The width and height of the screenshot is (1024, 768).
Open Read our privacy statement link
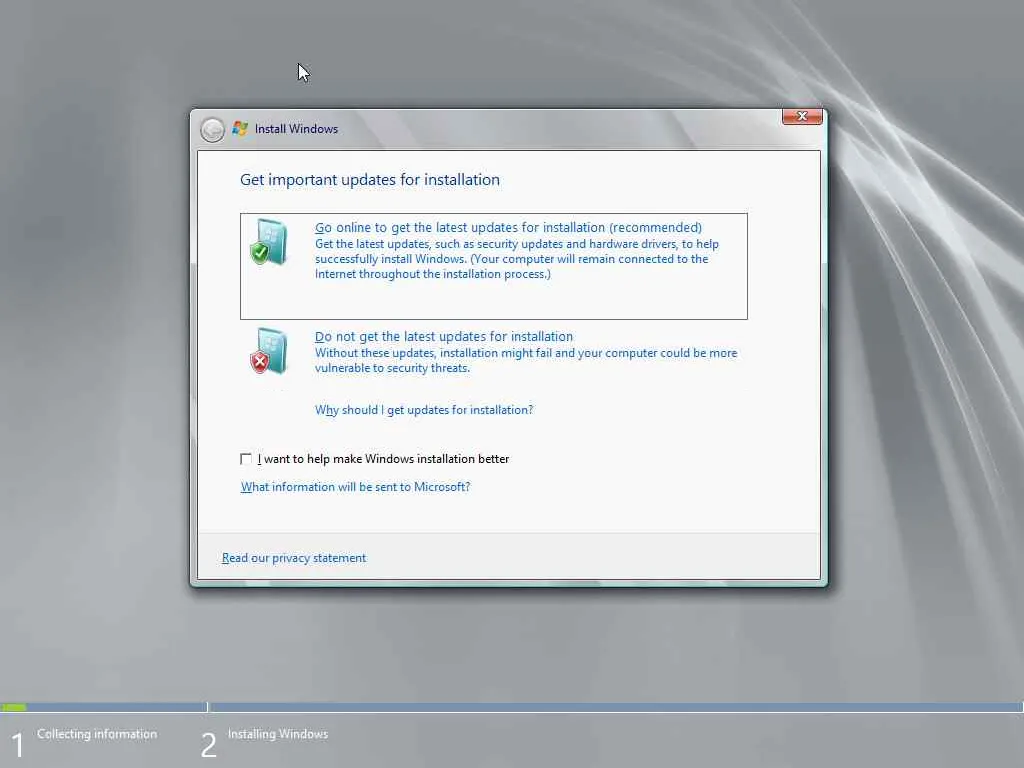click(x=294, y=558)
